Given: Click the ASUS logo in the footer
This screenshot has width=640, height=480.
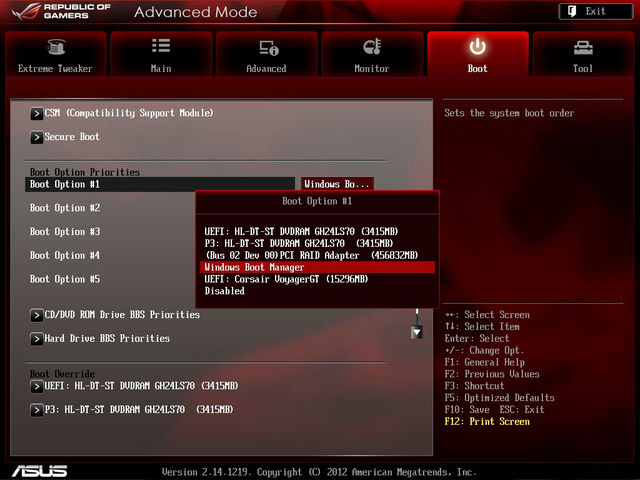Looking at the screenshot, I should (40, 471).
